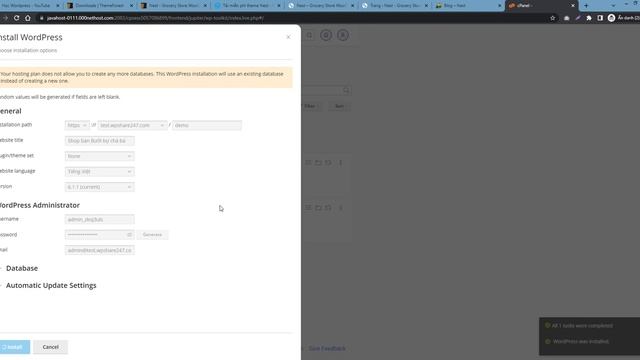Click the Filter button behind the dialog

pos(310,106)
